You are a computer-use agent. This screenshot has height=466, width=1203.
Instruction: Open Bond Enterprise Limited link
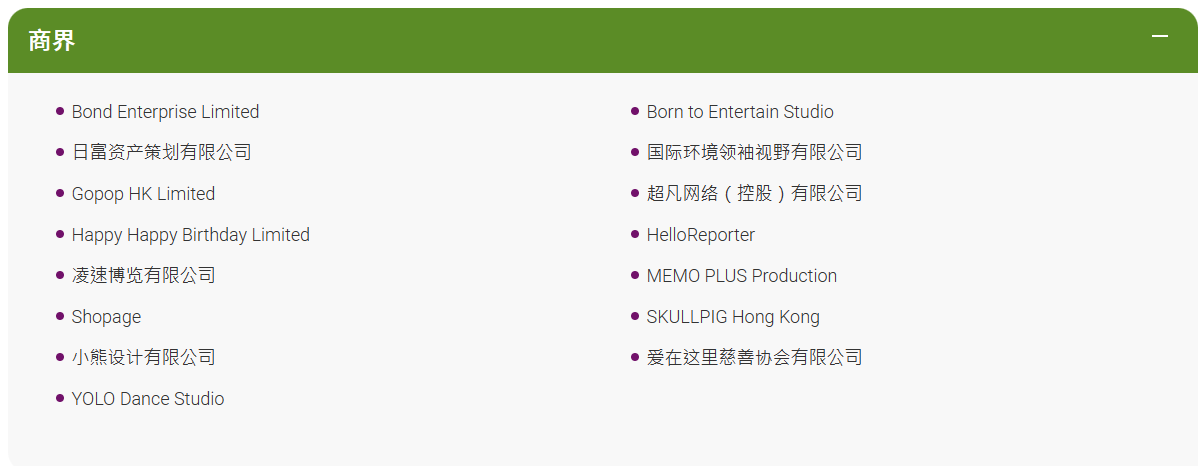coord(165,112)
